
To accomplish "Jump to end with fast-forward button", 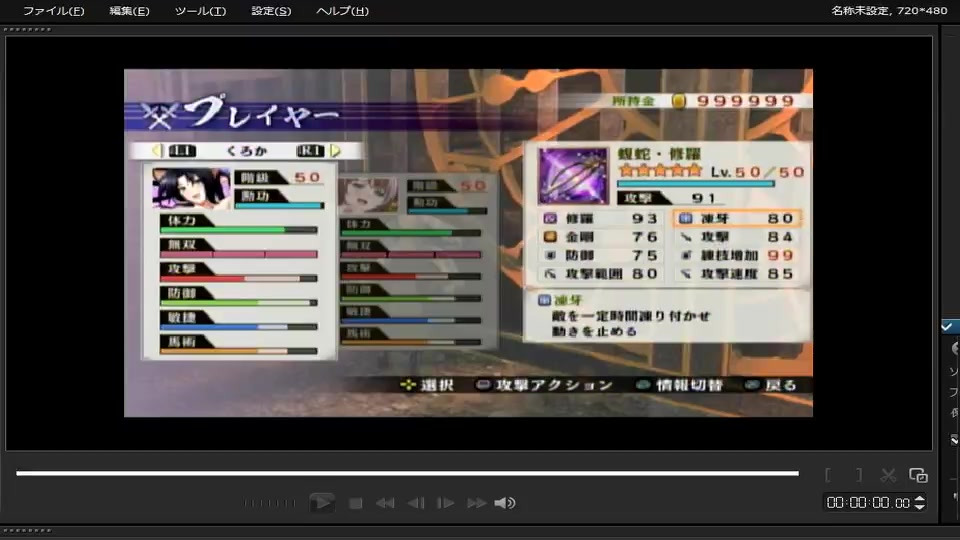I will [x=476, y=503].
